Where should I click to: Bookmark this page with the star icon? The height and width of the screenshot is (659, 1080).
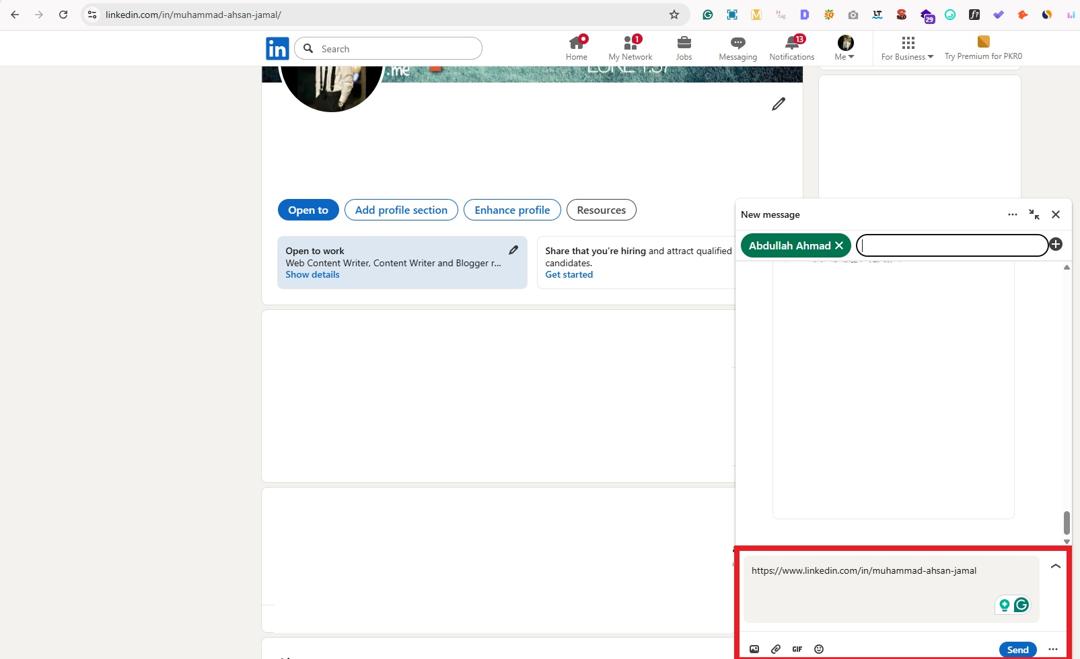pos(674,14)
